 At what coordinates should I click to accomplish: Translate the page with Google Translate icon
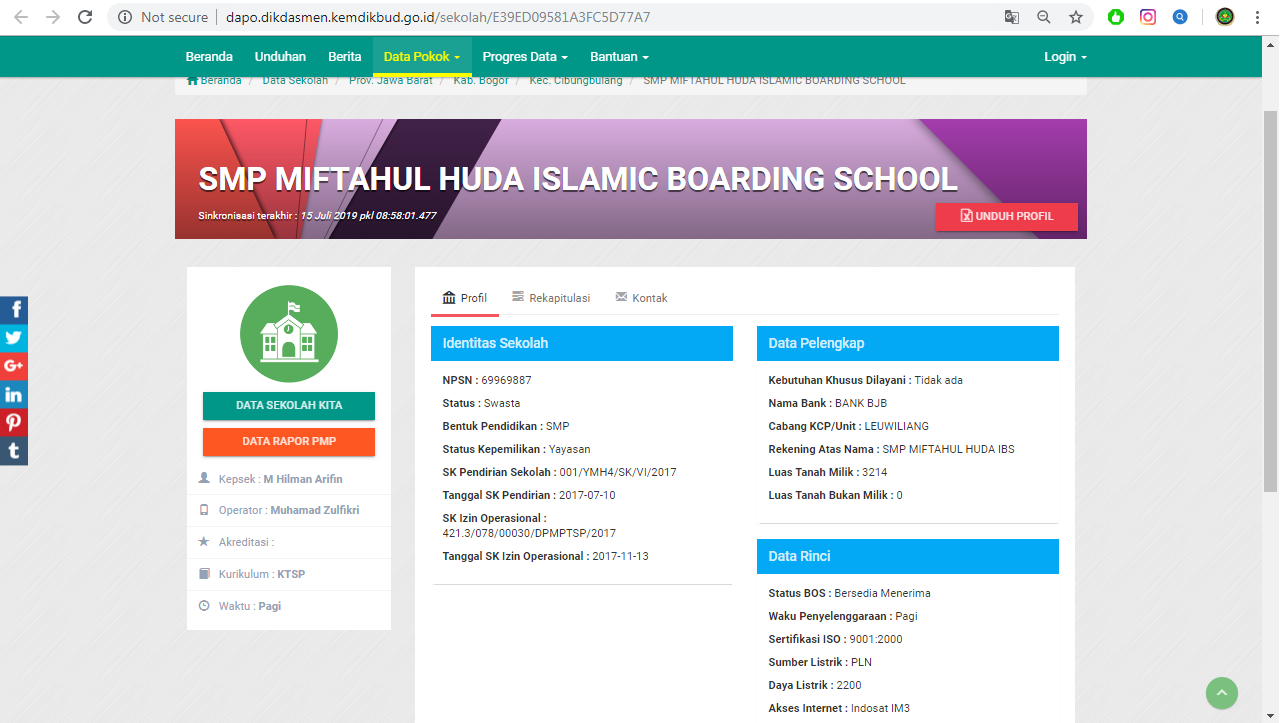pyautogui.click(x=1012, y=17)
